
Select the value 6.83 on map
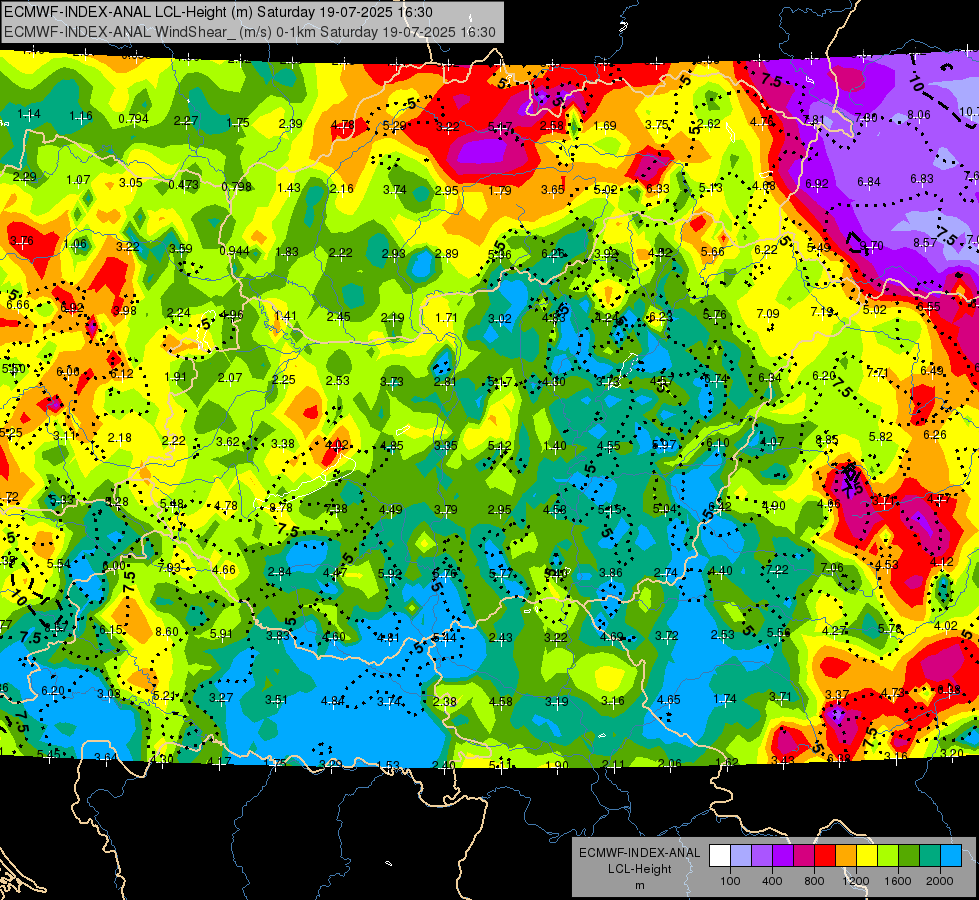point(922,179)
